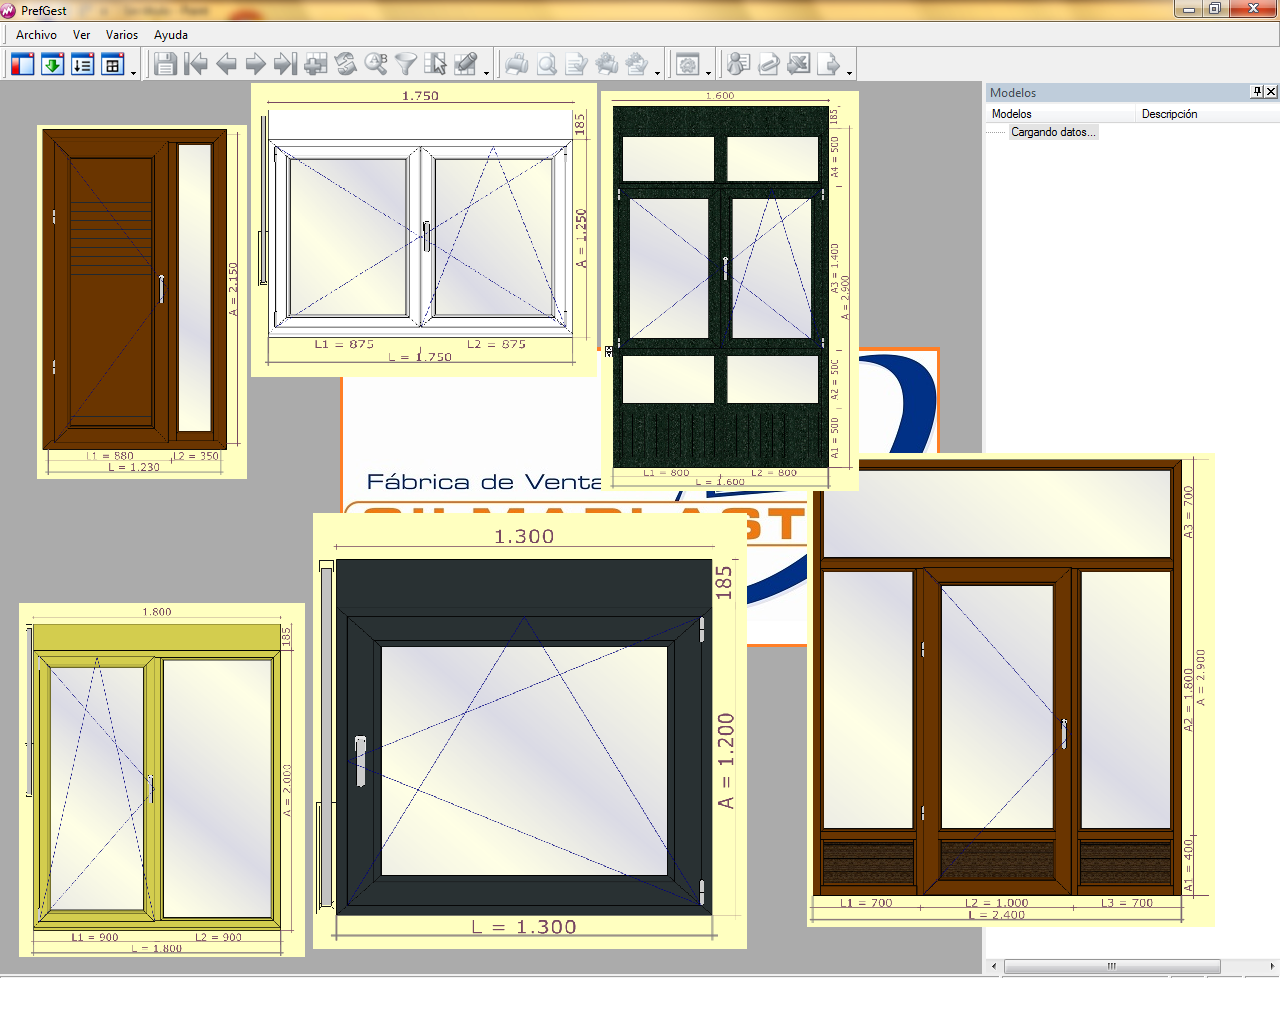Click the exit arrow document icon
This screenshot has width=1280, height=1024.
[829, 65]
